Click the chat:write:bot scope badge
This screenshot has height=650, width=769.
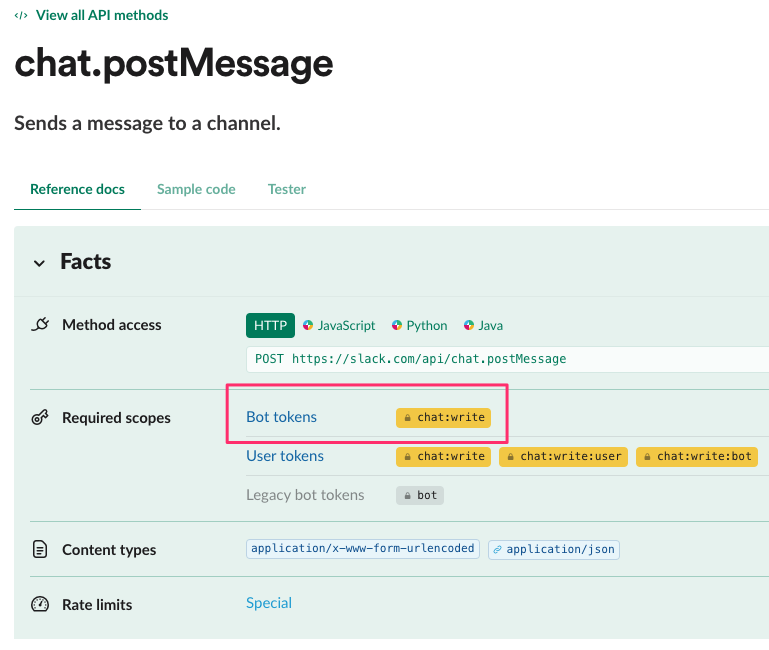pyautogui.click(x=696, y=457)
